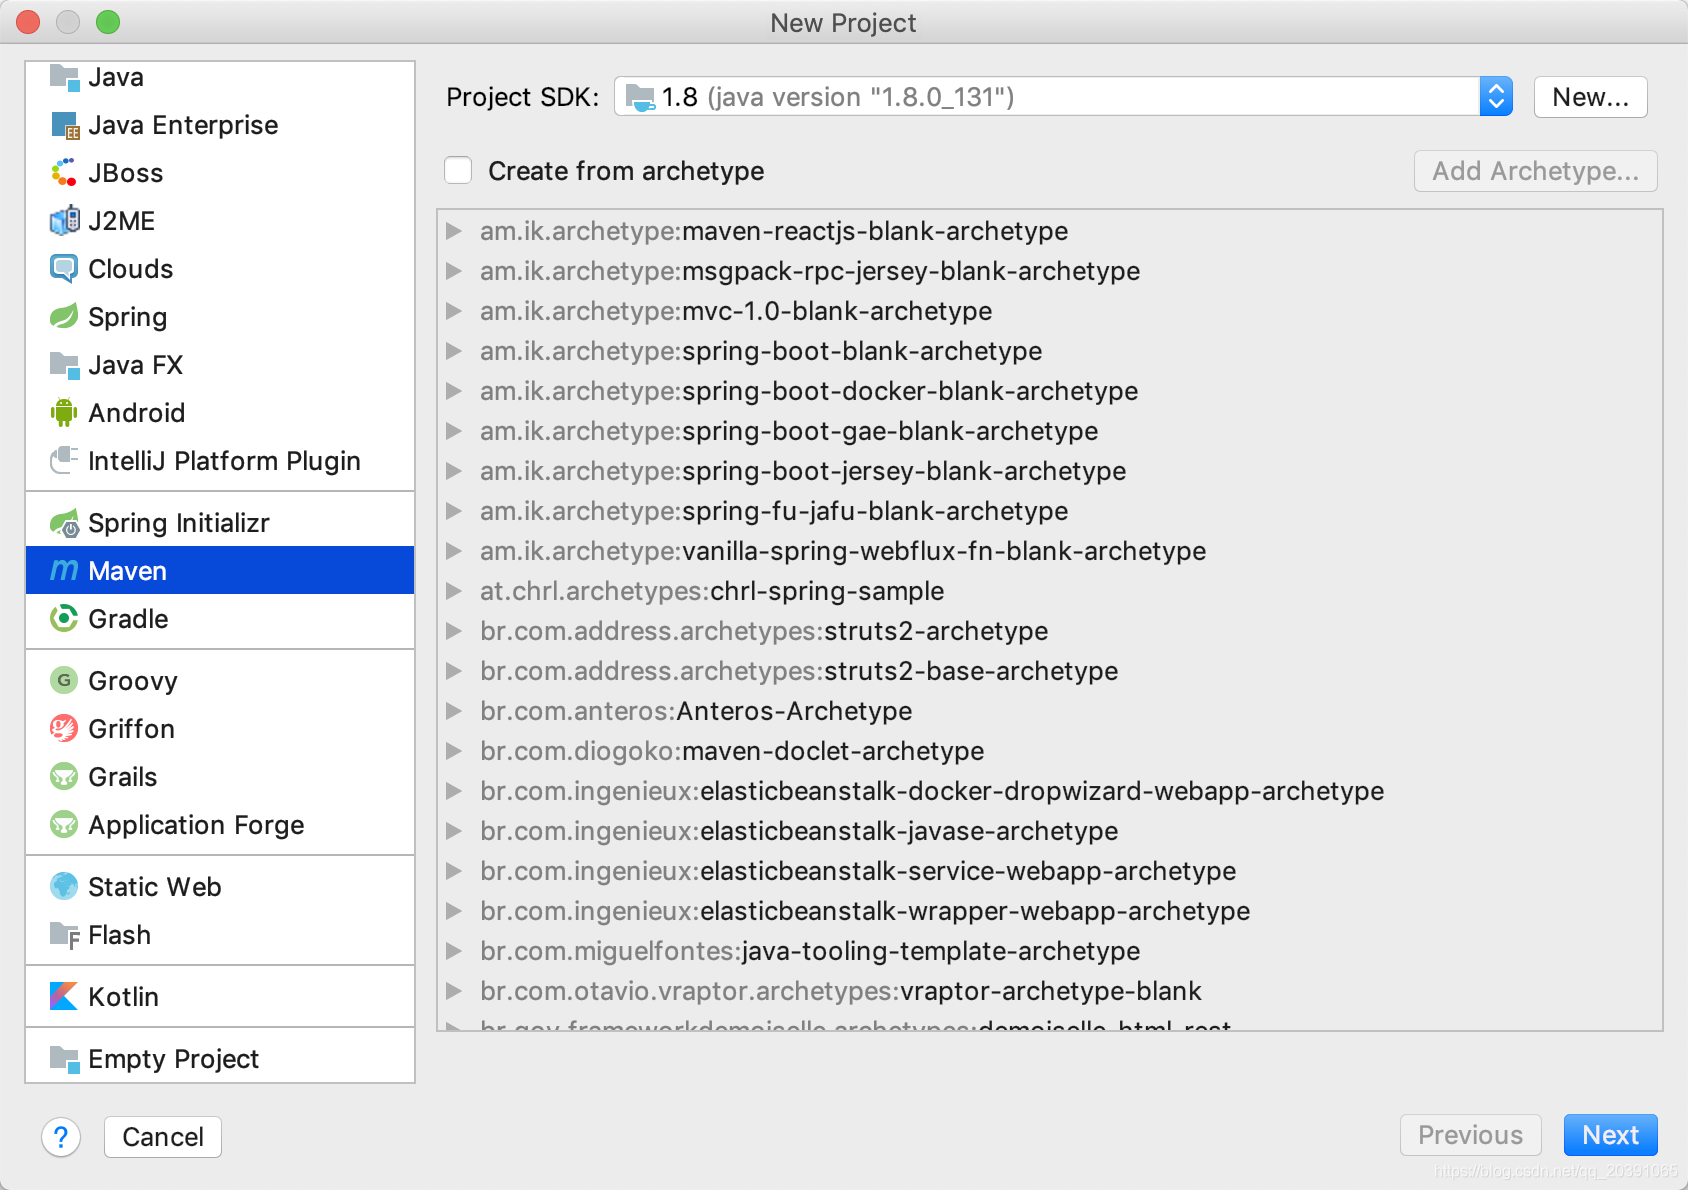Viewport: 1688px width, 1190px height.
Task: Click the New Project window title
Action: pyautogui.click(x=843, y=23)
